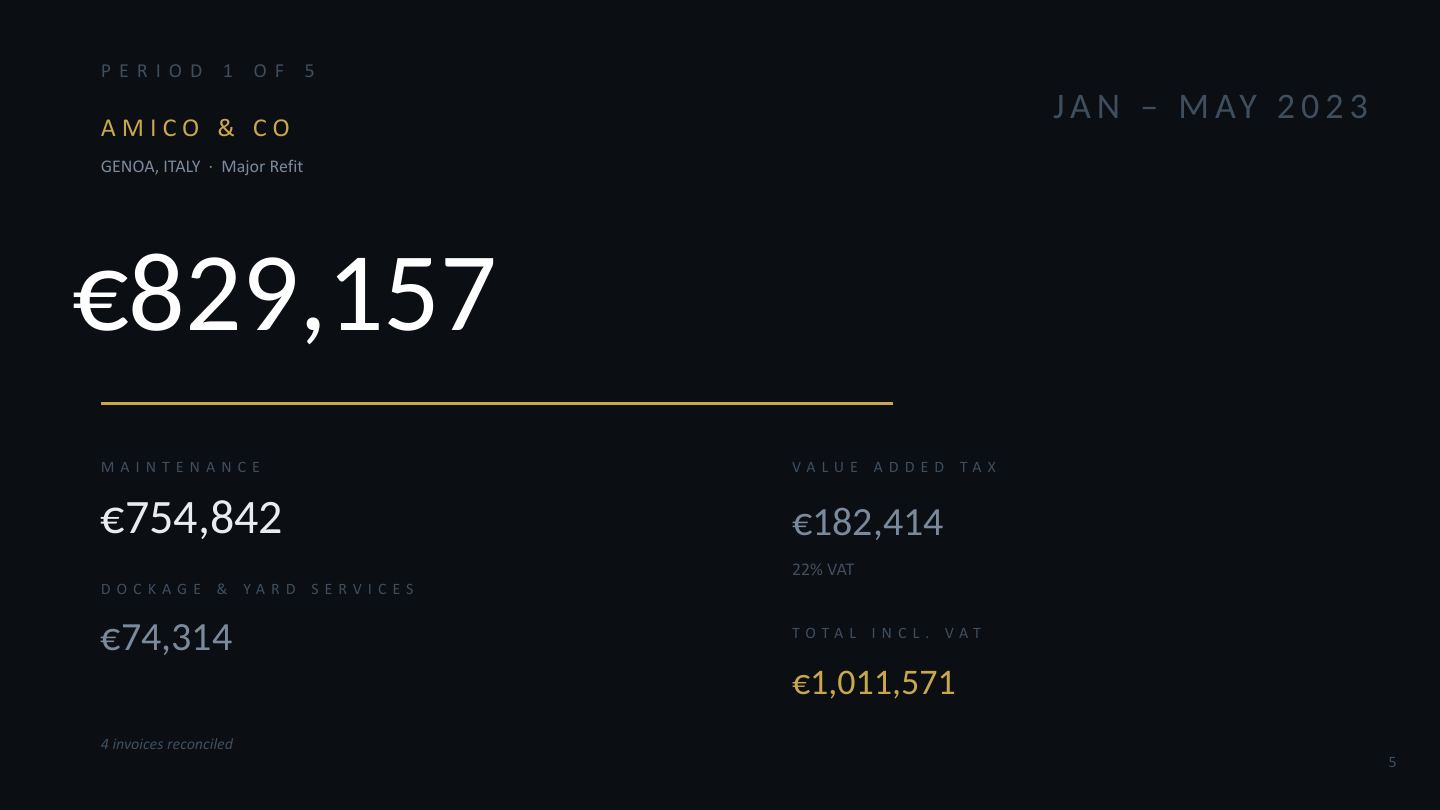1440x810 pixels.
Task: Click the Major Refit subtitle text
Action: click(262, 167)
